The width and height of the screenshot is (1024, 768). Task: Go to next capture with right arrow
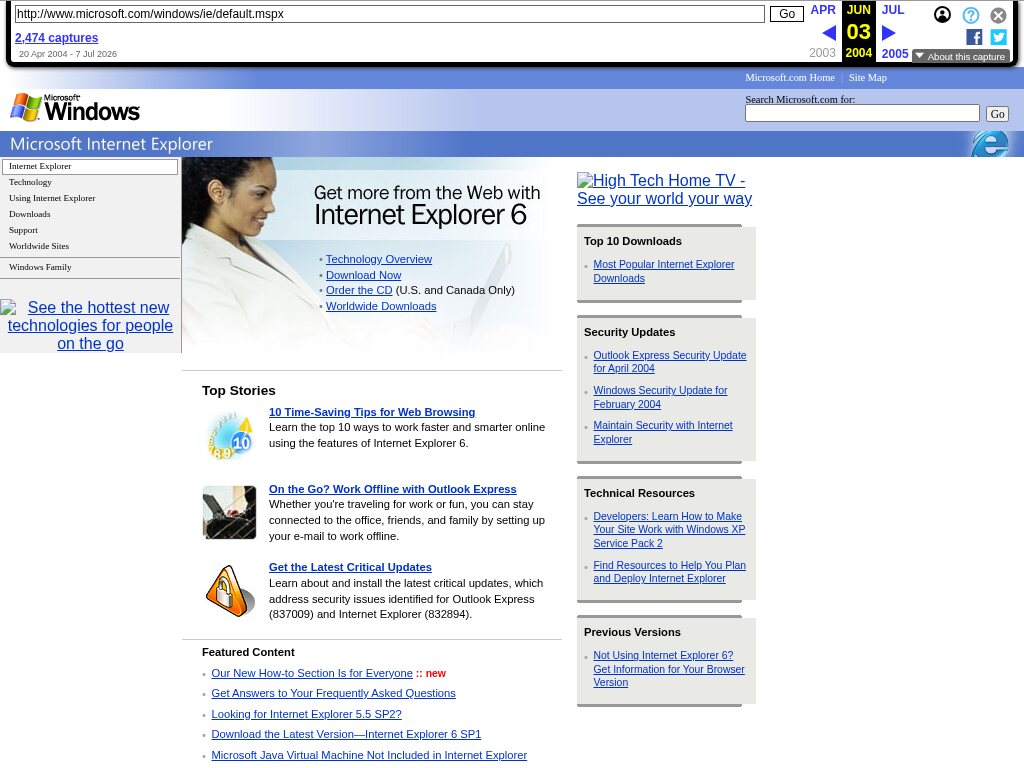(x=888, y=33)
